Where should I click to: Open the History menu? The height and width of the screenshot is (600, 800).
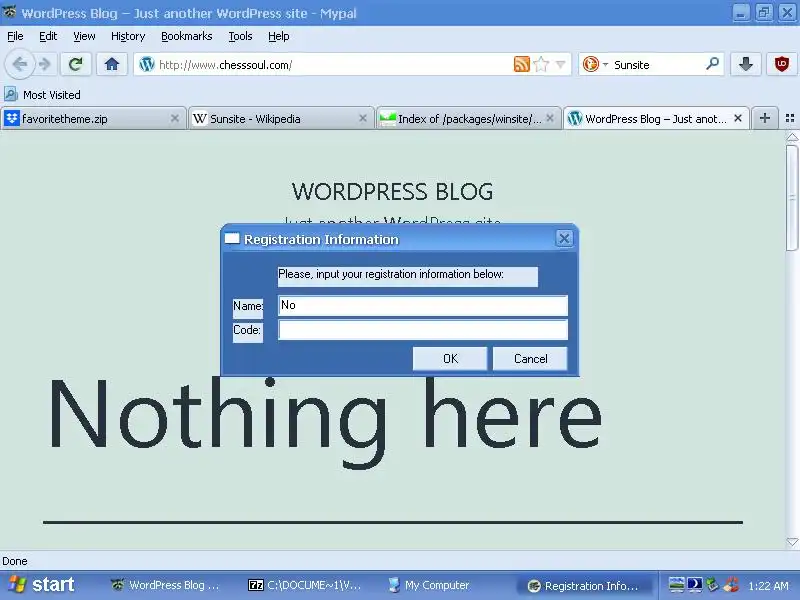pyautogui.click(x=128, y=36)
